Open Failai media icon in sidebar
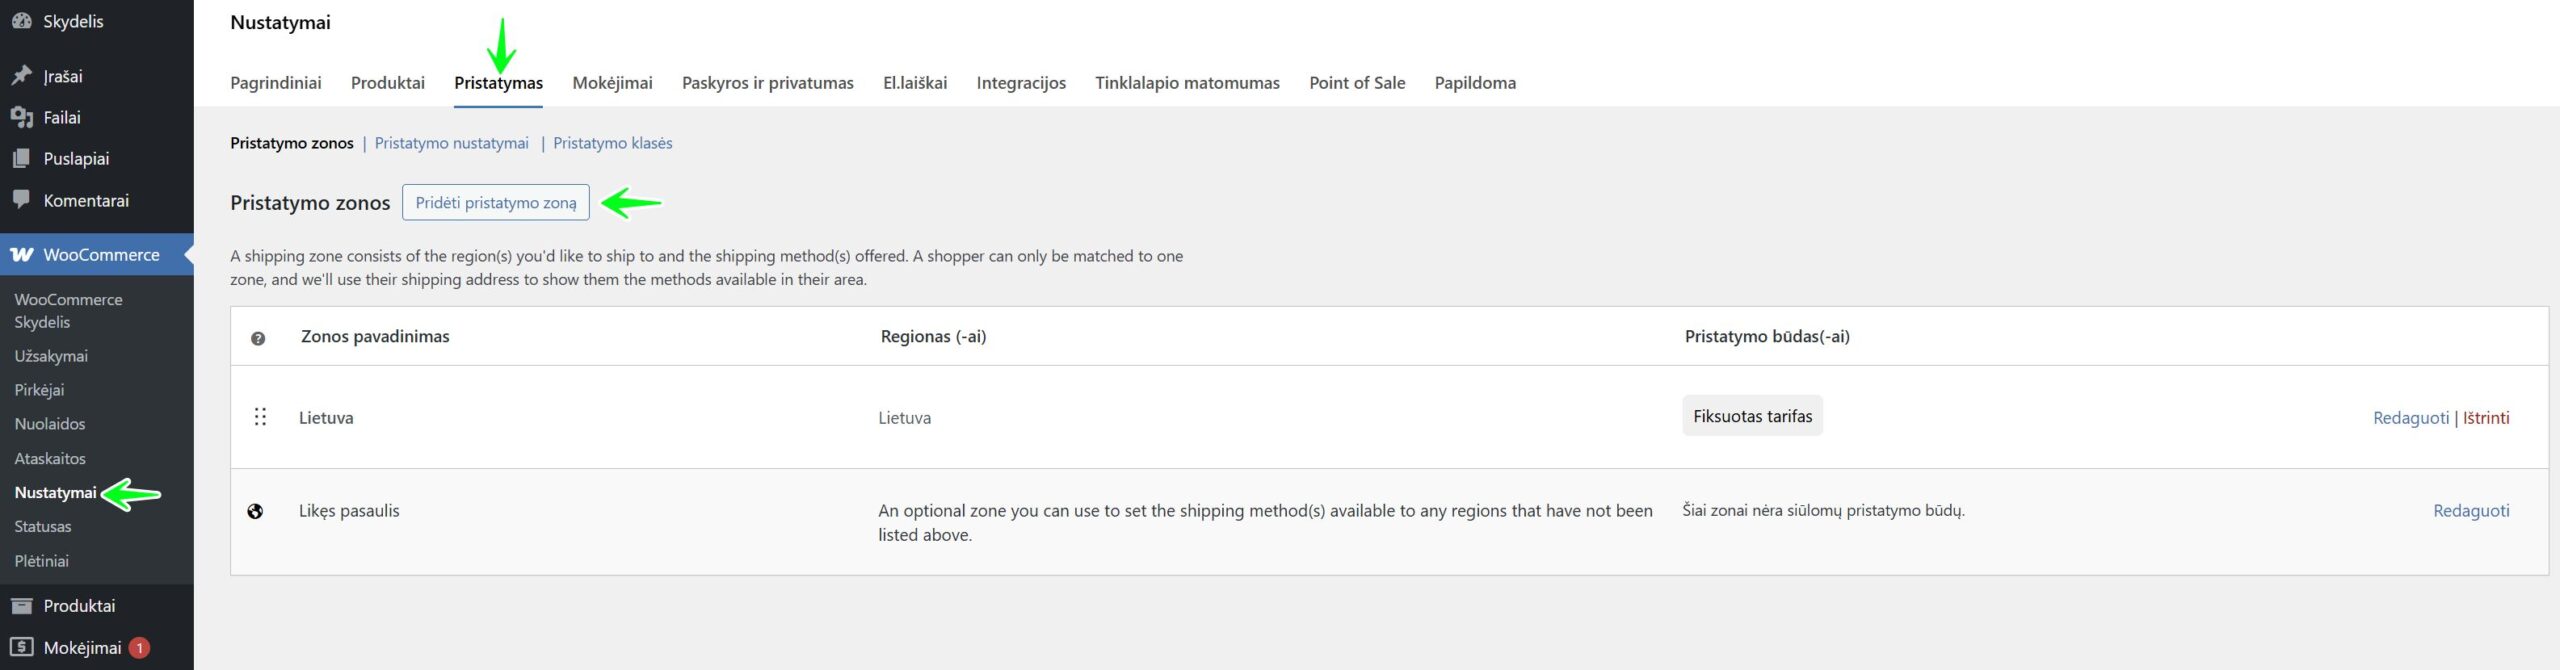This screenshot has width=2560, height=670. click(21, 117)
